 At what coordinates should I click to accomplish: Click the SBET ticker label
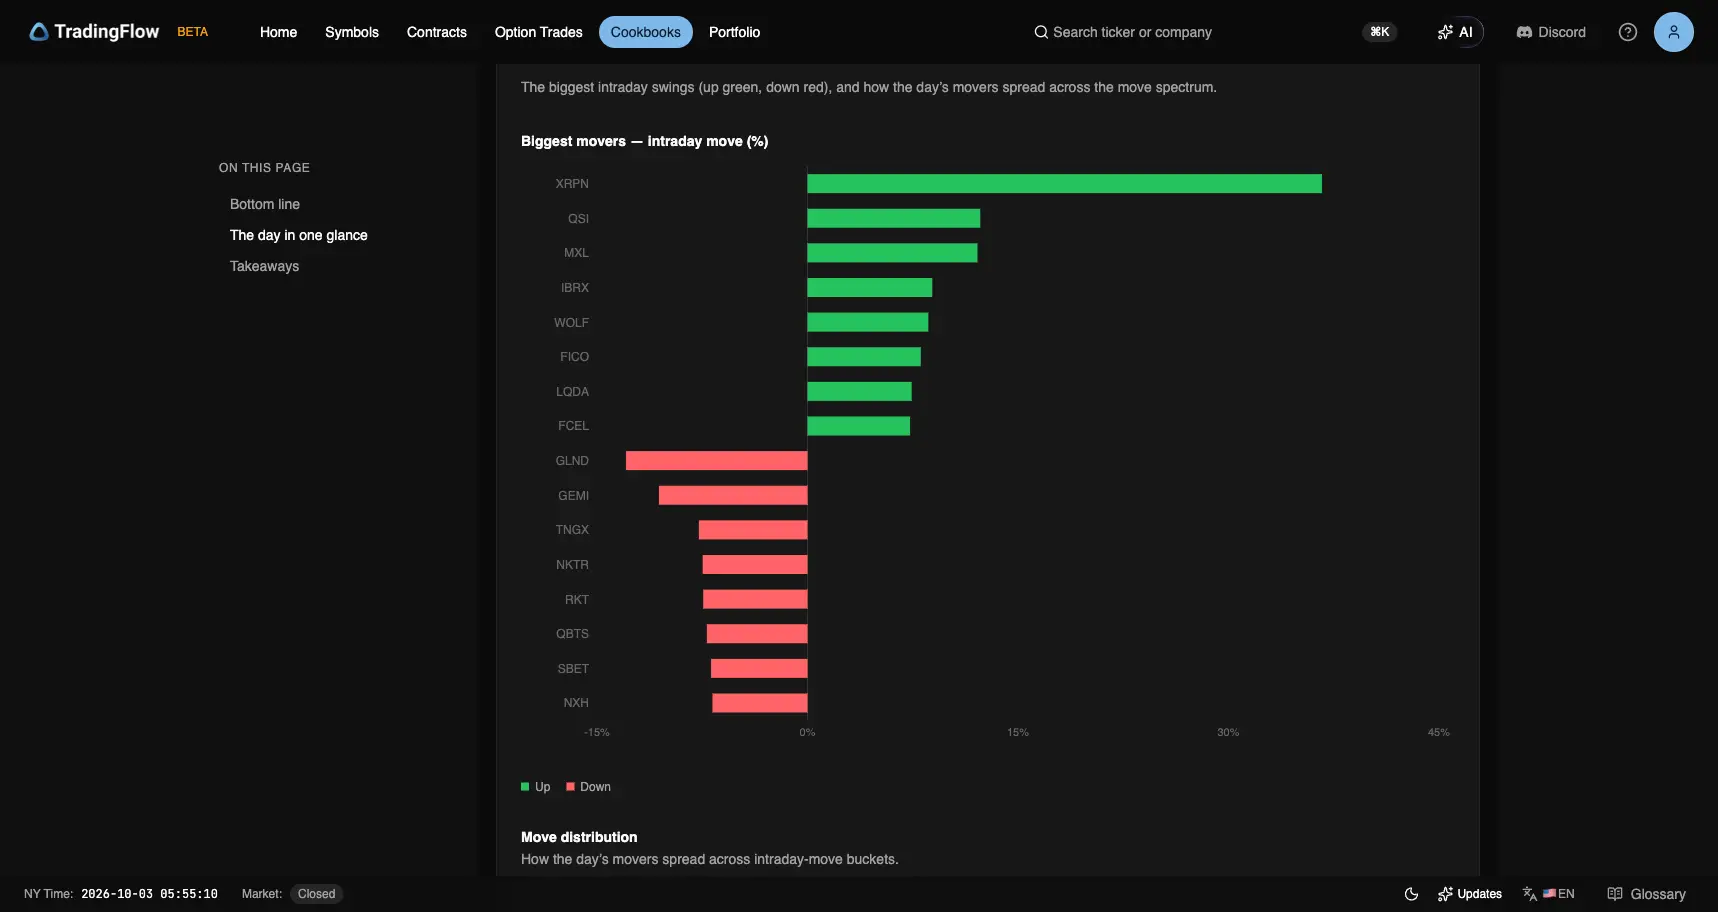(573, 669)
